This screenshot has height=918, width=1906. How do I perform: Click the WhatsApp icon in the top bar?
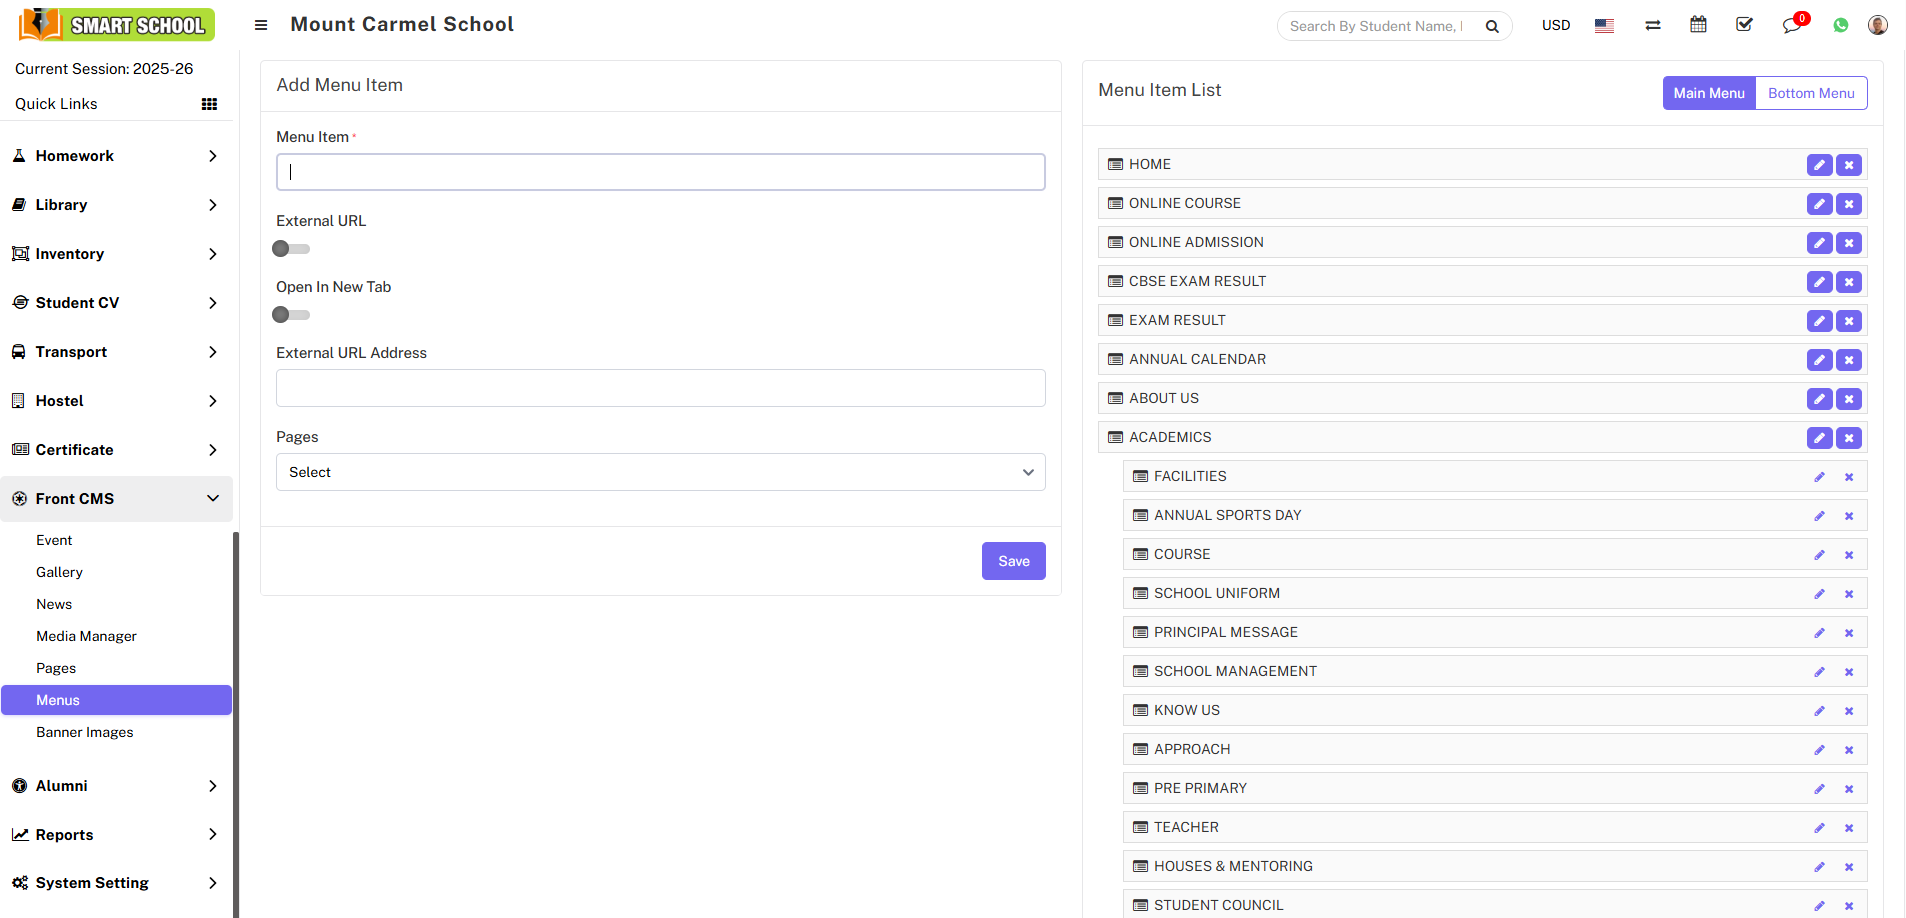click(x=1841, y=24)
